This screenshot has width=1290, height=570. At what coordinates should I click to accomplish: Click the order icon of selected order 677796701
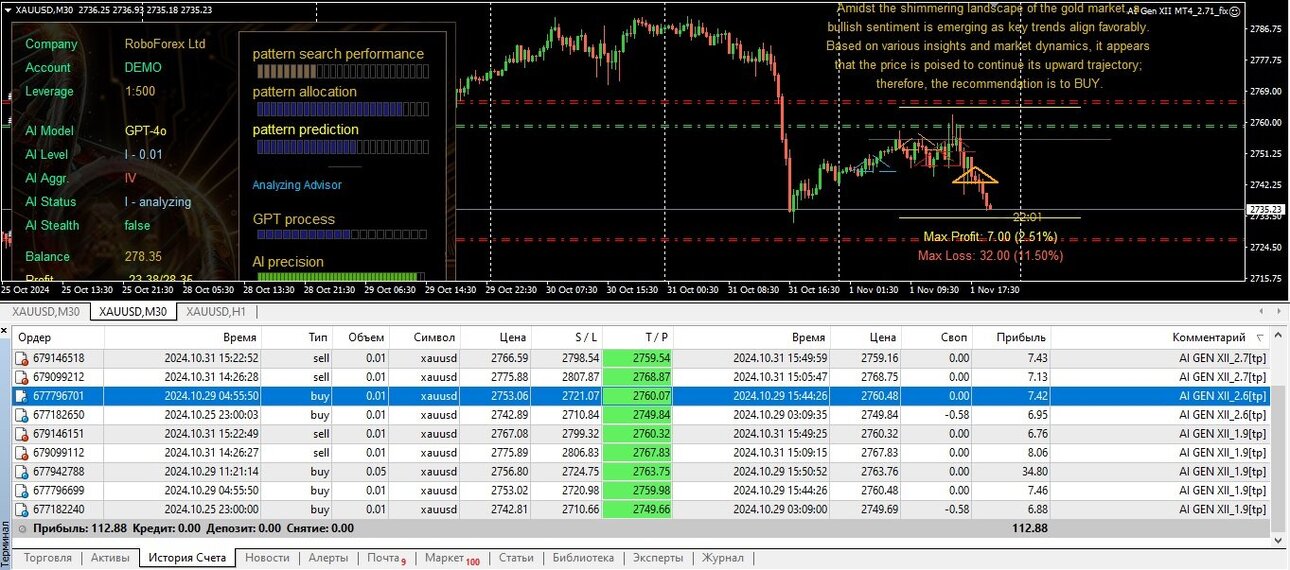coord(22,396)
